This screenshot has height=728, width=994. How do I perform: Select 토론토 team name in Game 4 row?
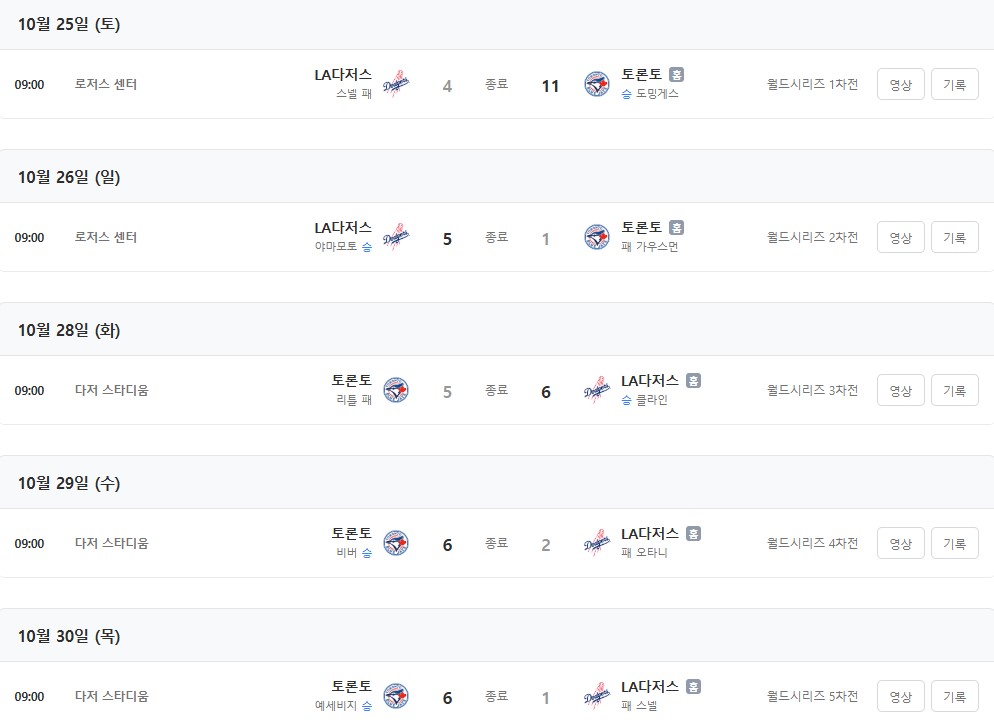pos(351,533)
